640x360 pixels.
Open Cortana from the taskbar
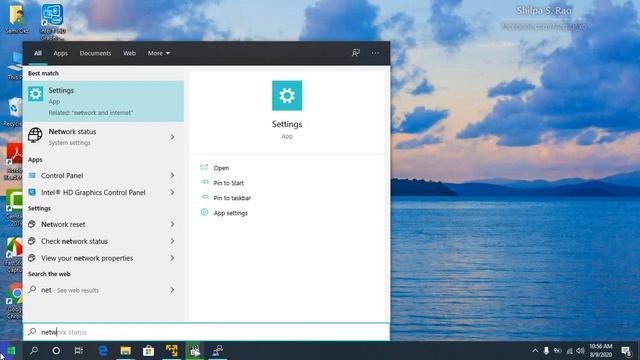(x=56, y=351)
